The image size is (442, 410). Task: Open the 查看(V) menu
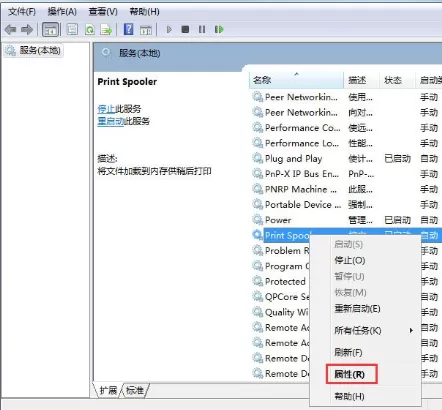[x=103, y=12]
